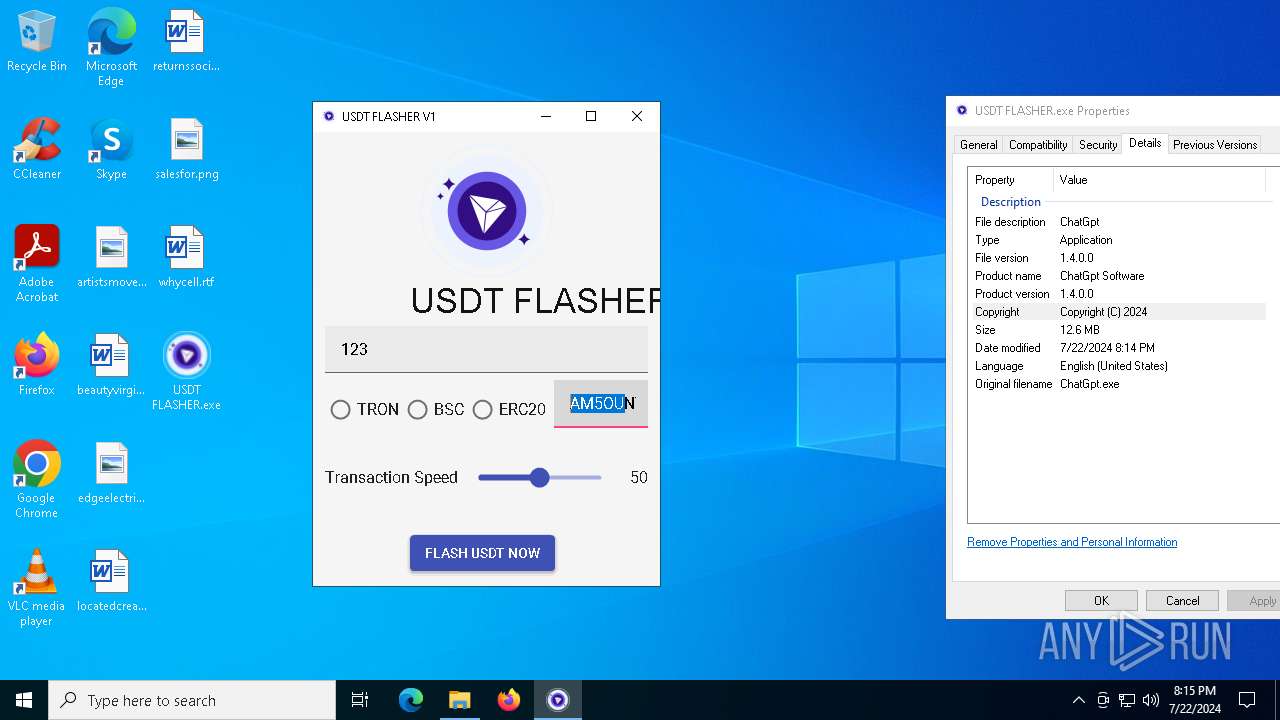Switch to the Security tab
The image size is (1280, 720).
click(1097, 145)
